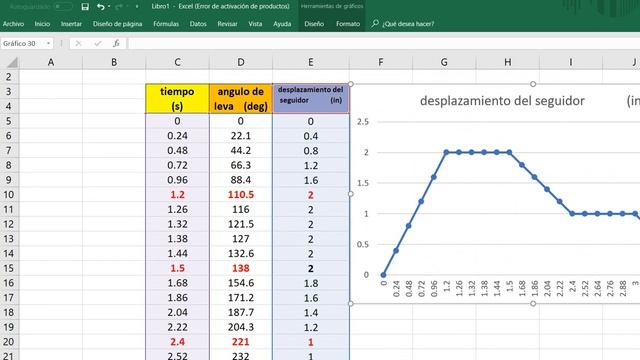Open the Diseño de página tab

click(118, 24)
